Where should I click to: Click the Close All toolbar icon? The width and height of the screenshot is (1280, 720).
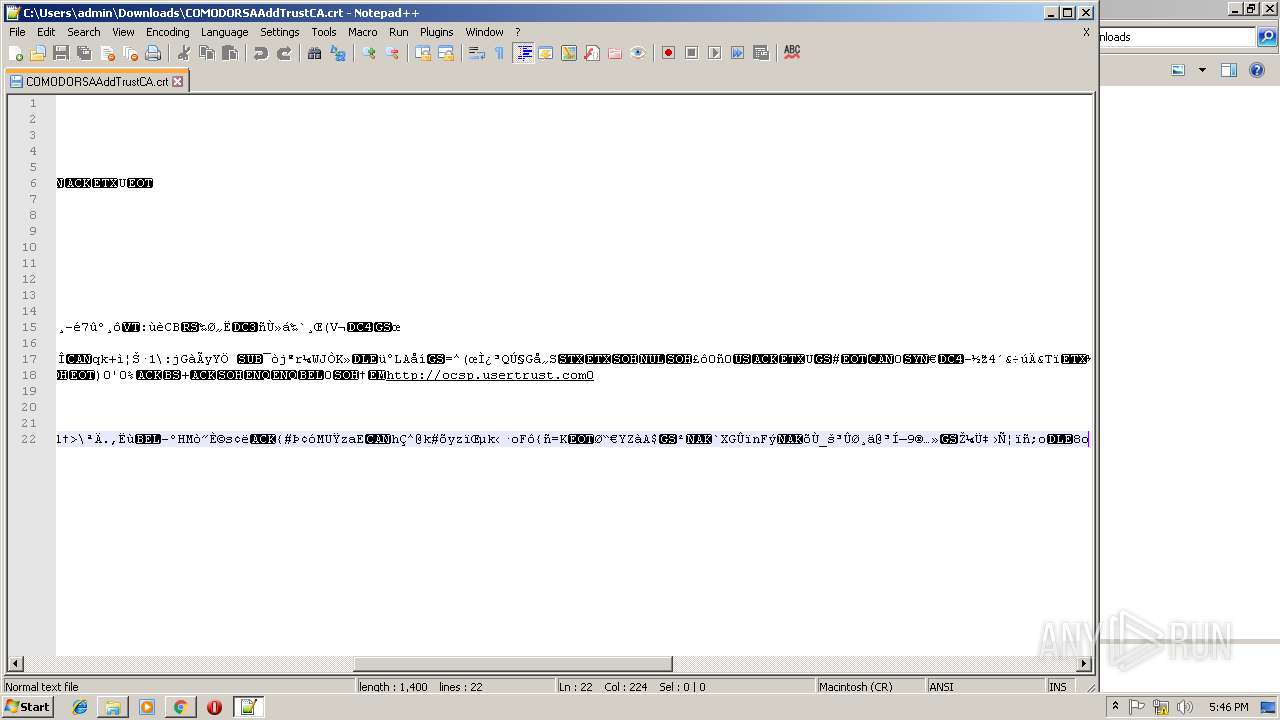[130, 53]
